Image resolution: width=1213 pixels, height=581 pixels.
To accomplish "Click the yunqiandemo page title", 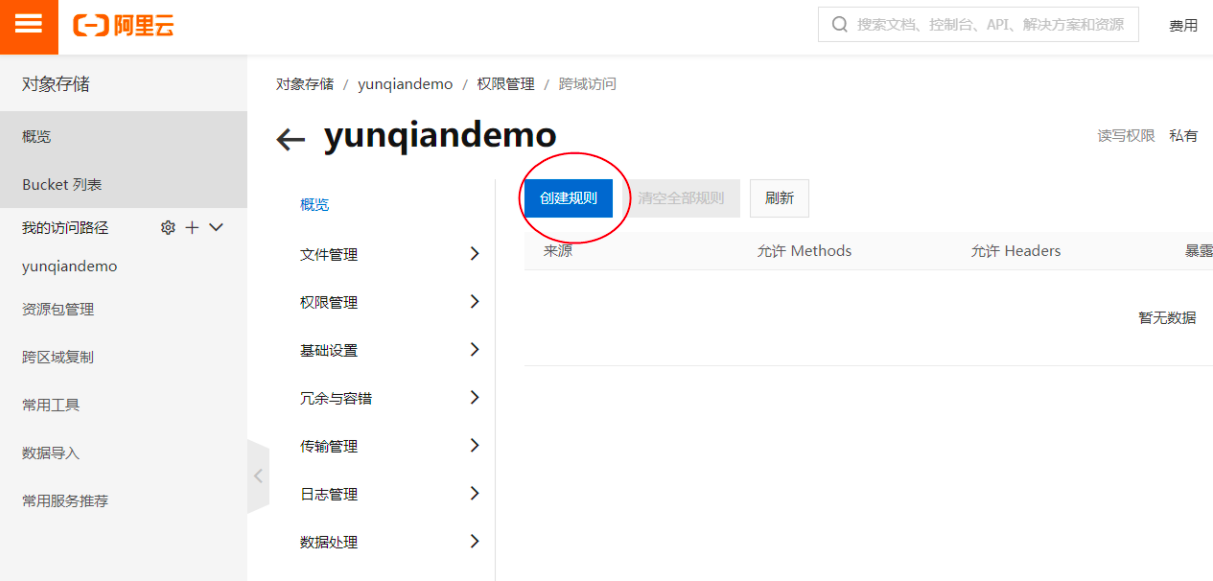I will click(x=440, y=135).
